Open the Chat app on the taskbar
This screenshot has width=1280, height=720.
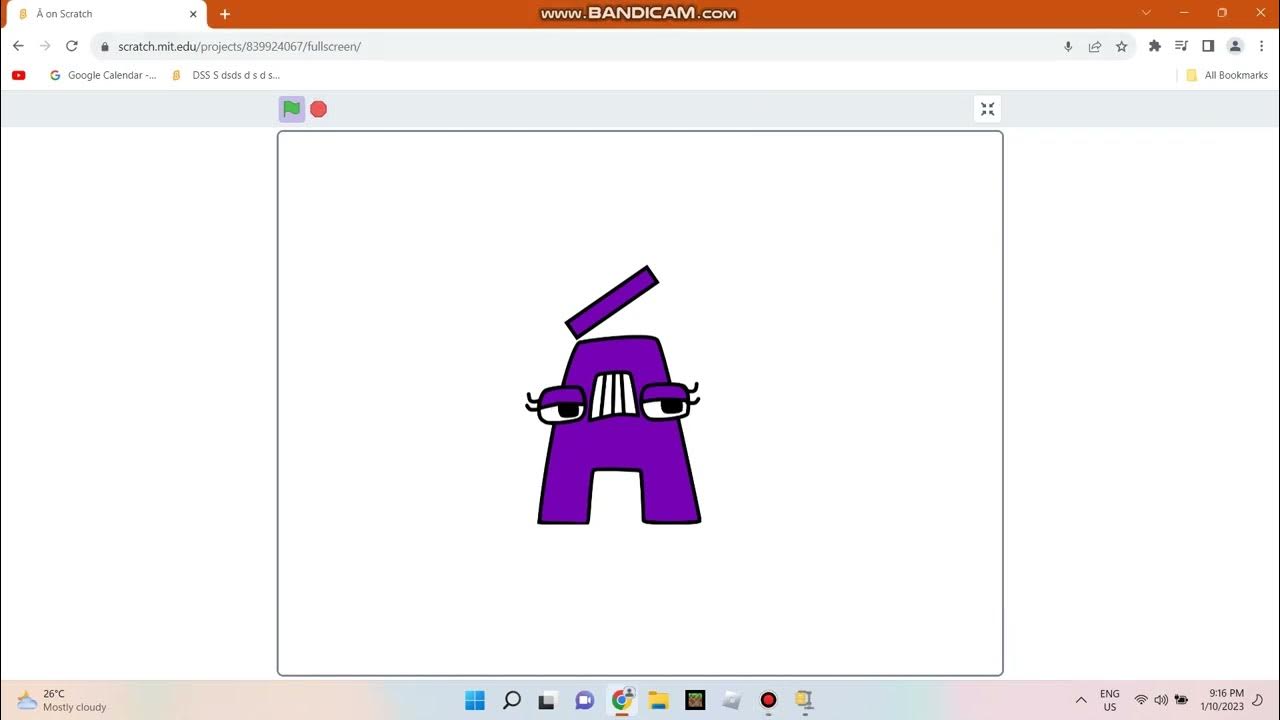[585, 700]
